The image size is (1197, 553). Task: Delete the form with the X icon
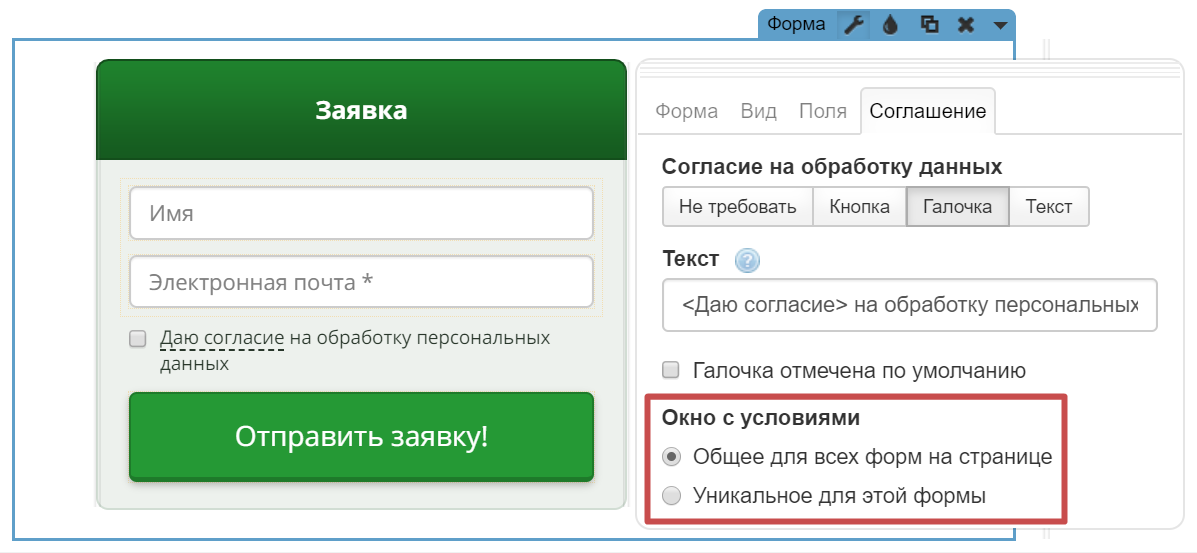click(965, 25)
